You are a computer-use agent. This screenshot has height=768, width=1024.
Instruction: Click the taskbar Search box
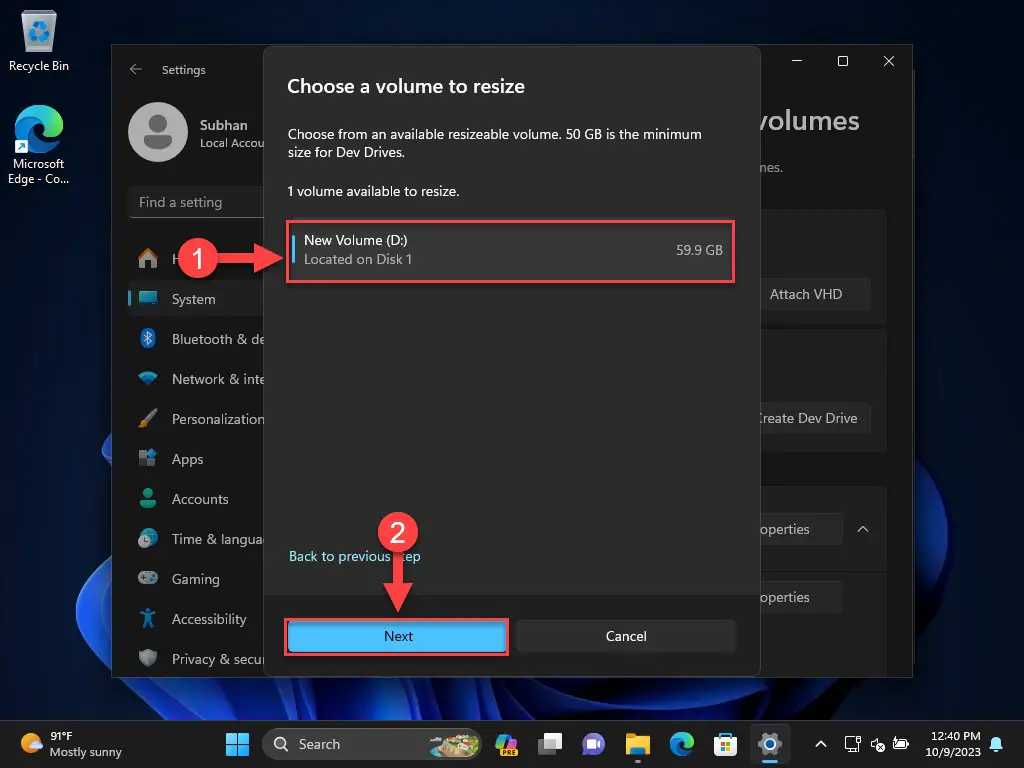click(x=372, y=744)
